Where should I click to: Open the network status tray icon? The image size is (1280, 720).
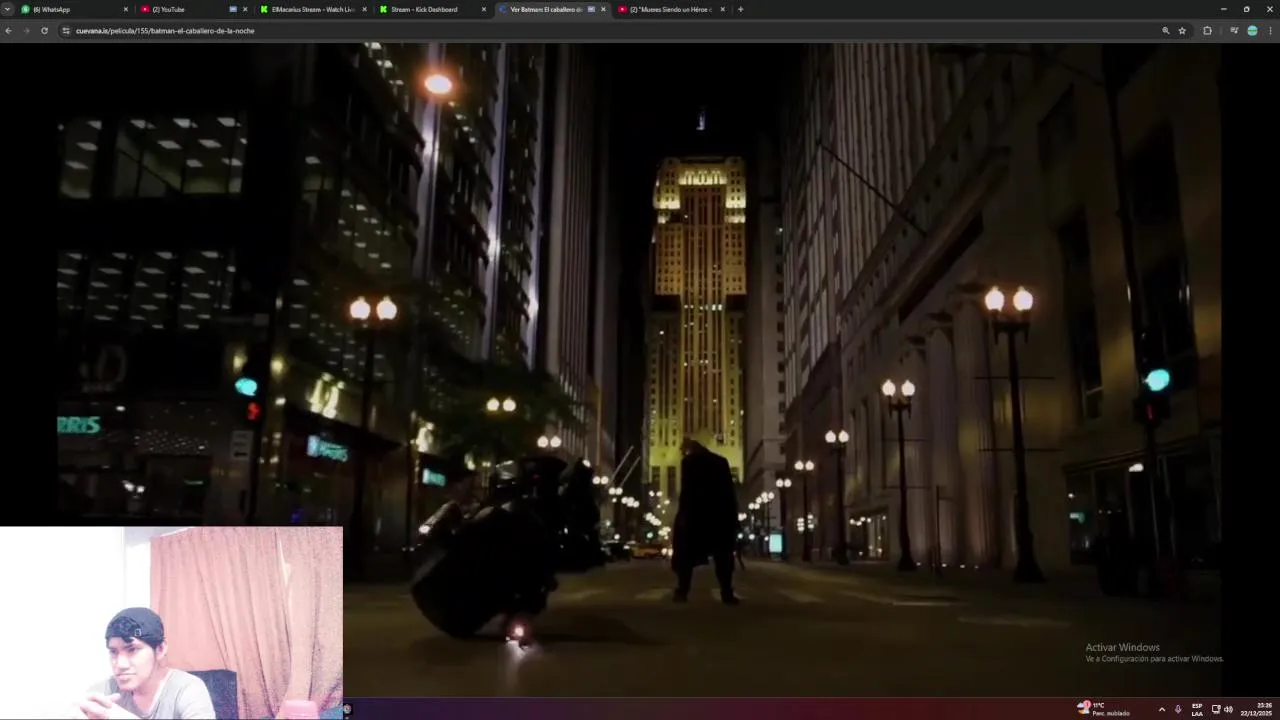tap(1216, 709)
